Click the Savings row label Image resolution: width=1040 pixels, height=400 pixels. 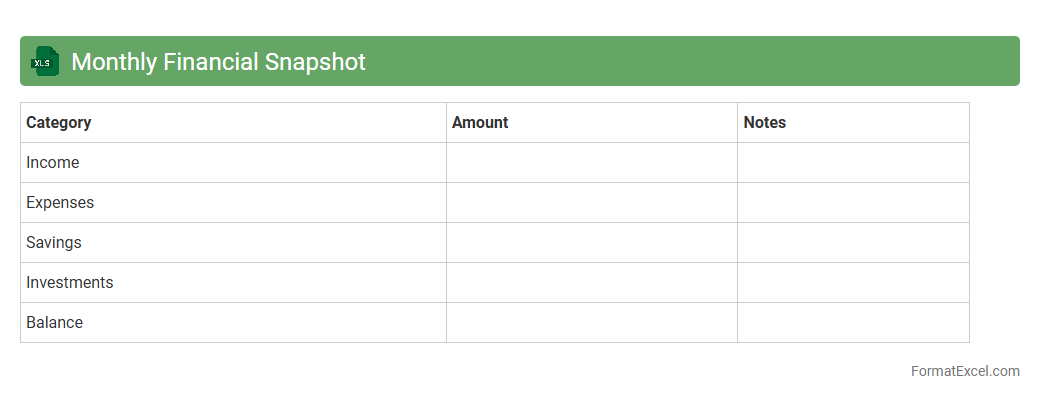pos(54,243)
